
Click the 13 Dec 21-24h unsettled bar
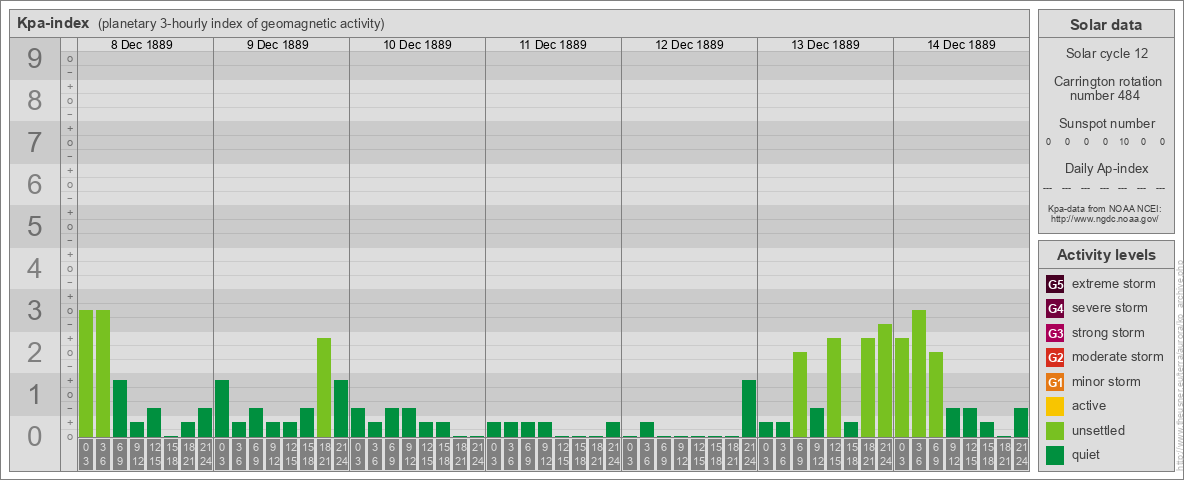pyautogui.click(x=885, y=380)
